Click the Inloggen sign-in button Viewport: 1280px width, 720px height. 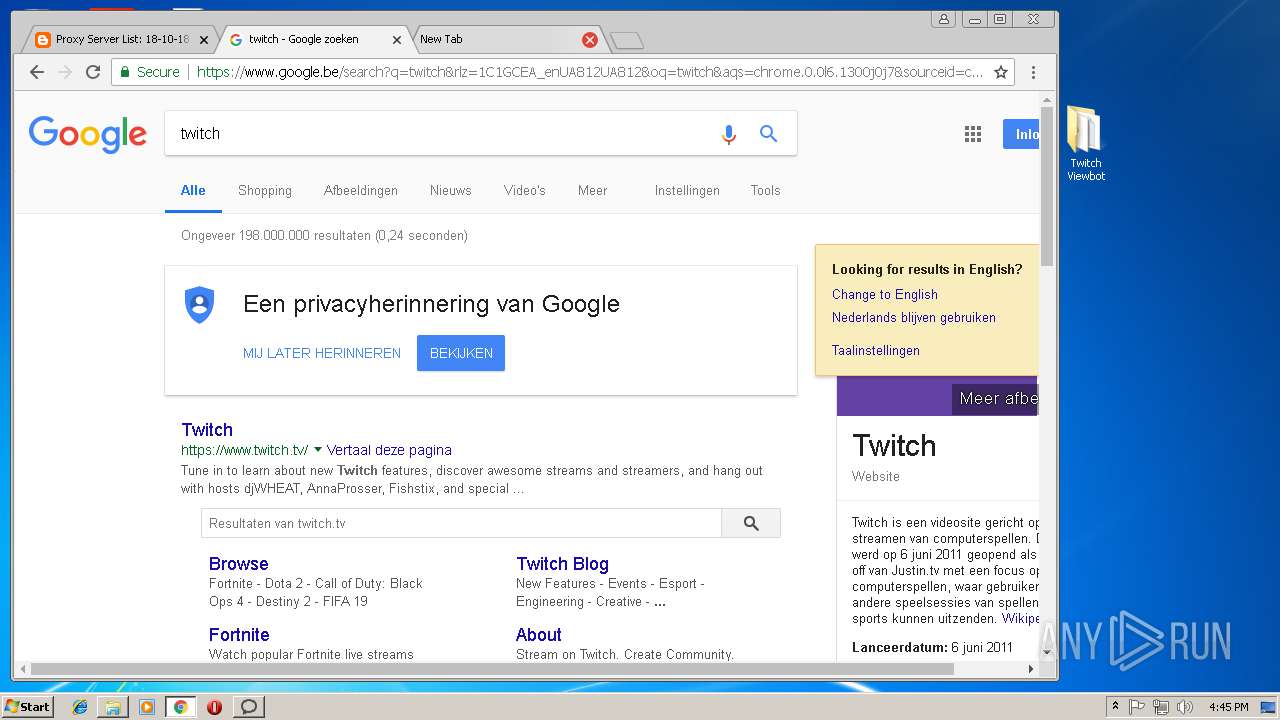pyautogui.click(x=1021, y=134)
